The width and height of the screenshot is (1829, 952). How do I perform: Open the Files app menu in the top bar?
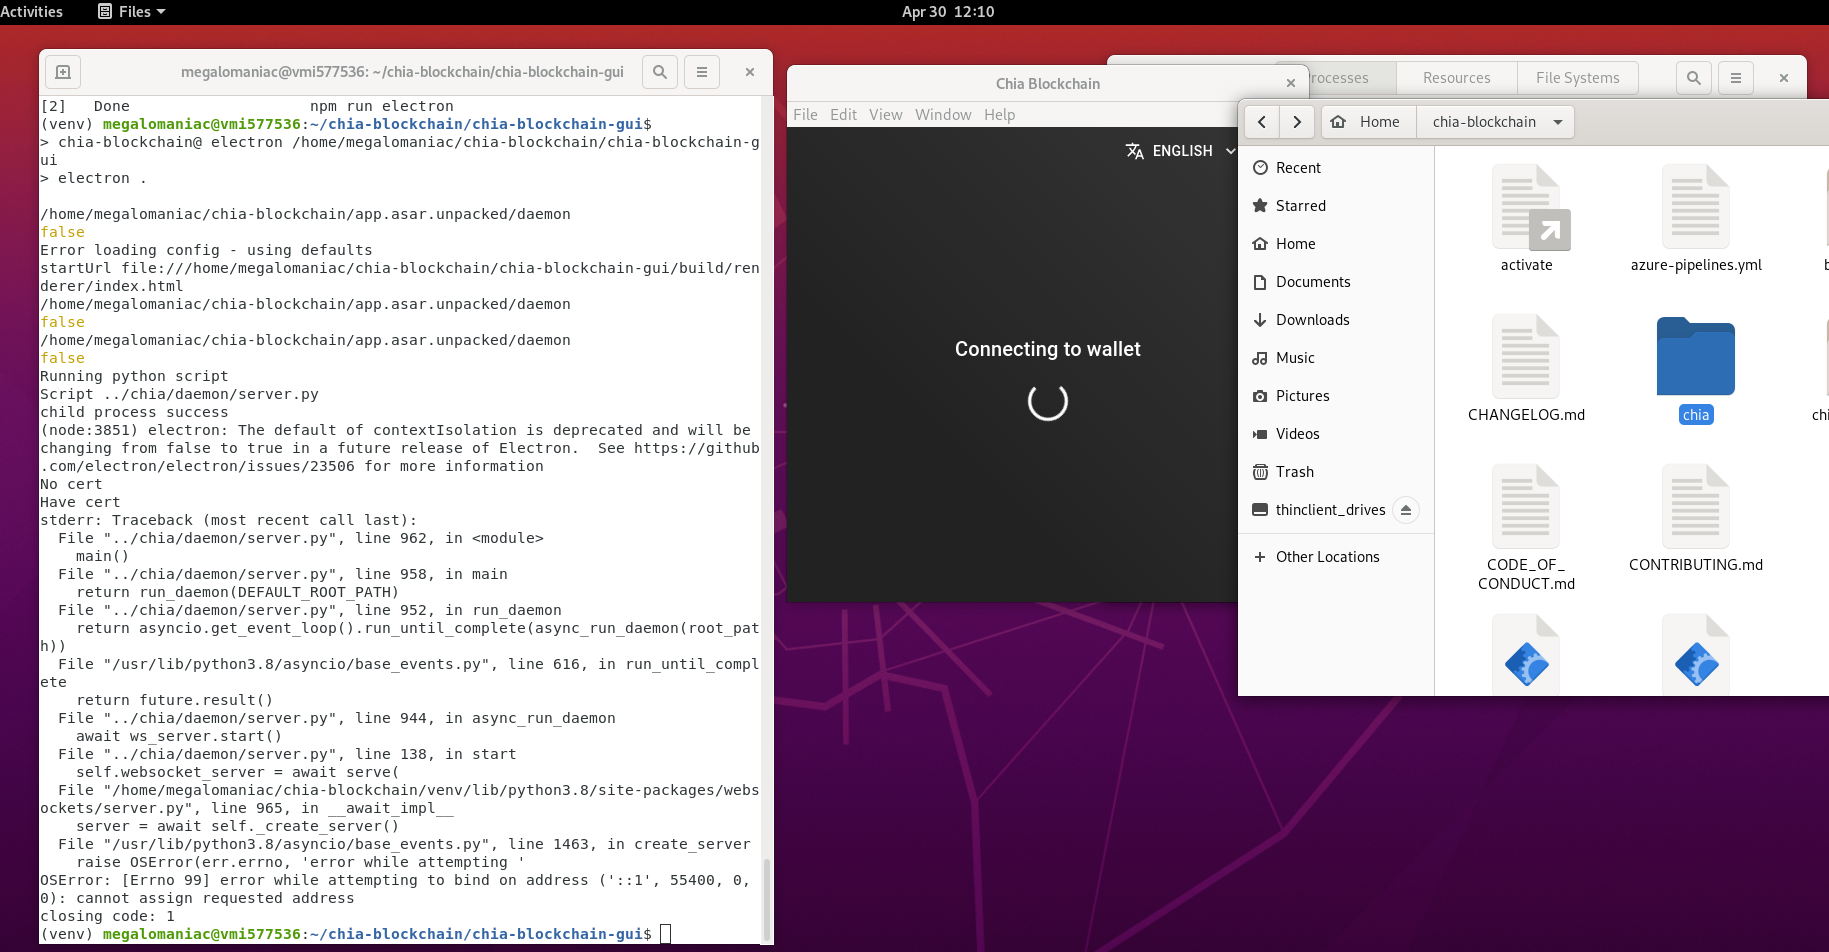(x=132, y=12)
